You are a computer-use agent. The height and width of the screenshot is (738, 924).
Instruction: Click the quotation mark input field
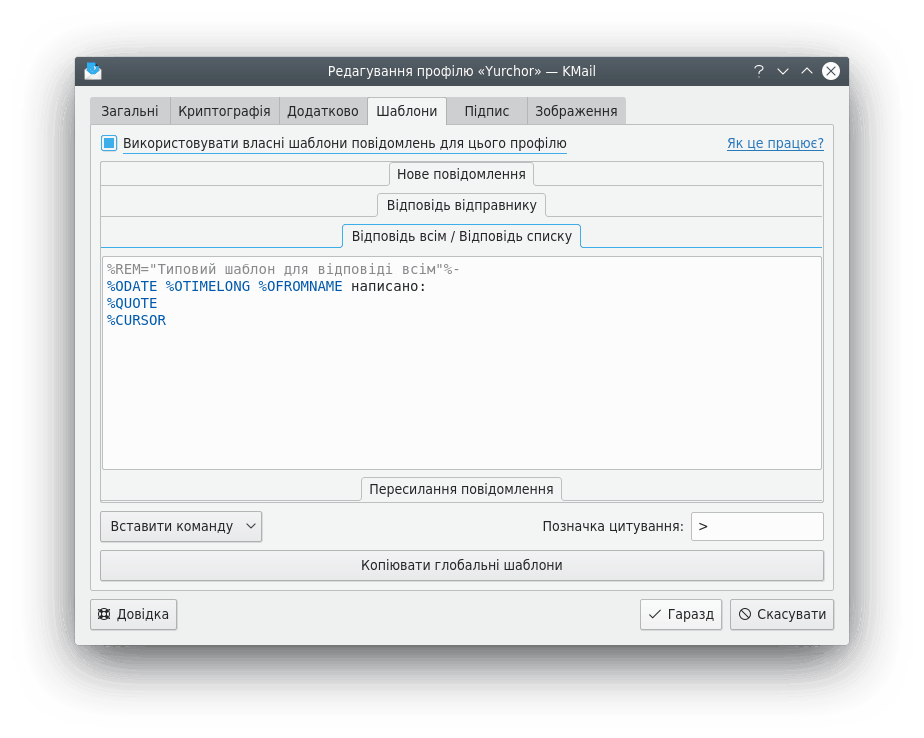point(757,526)
